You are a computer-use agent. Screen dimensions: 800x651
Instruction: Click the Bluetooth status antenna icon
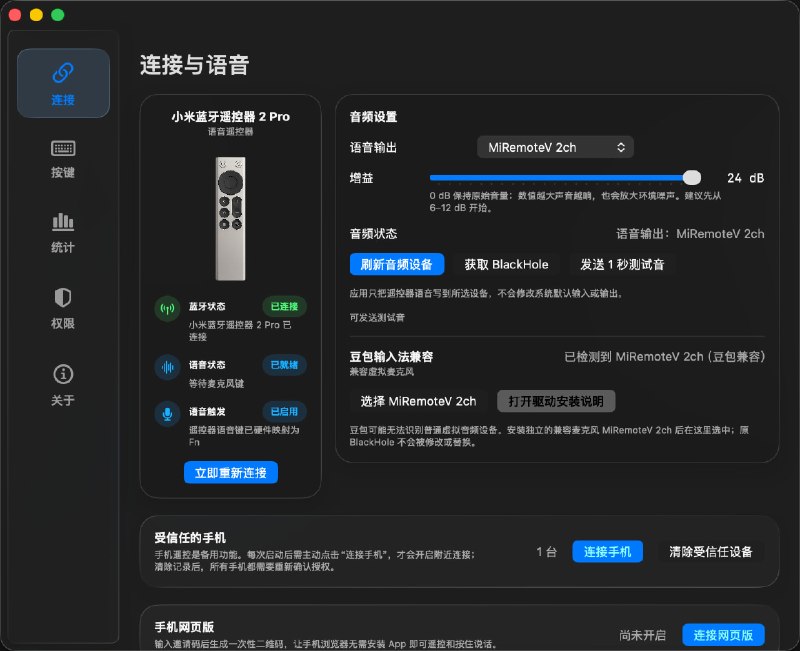click(167, 309)
